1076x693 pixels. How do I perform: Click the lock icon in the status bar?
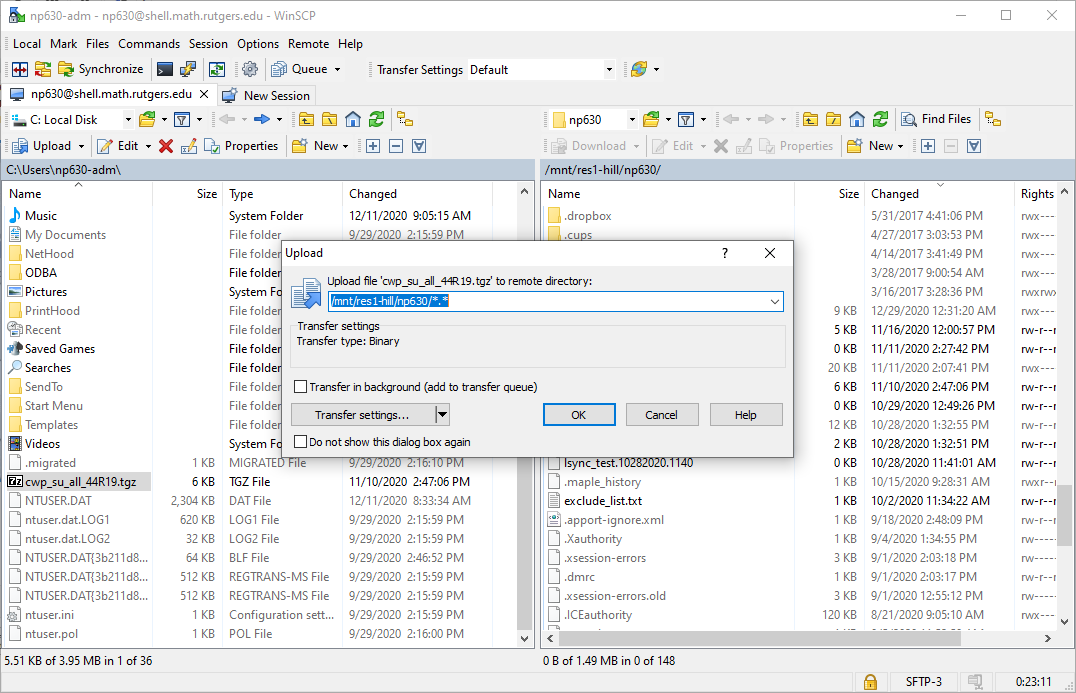870,682
